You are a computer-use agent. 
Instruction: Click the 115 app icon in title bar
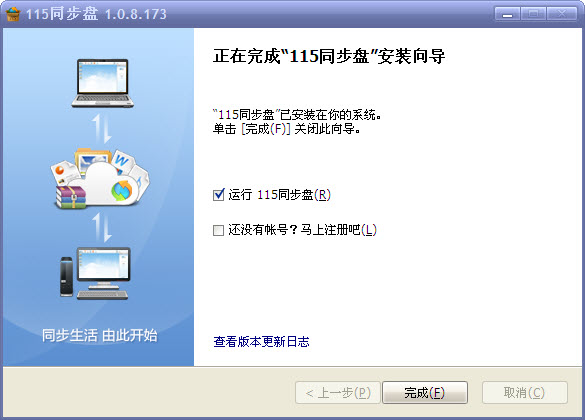[13, 14]
